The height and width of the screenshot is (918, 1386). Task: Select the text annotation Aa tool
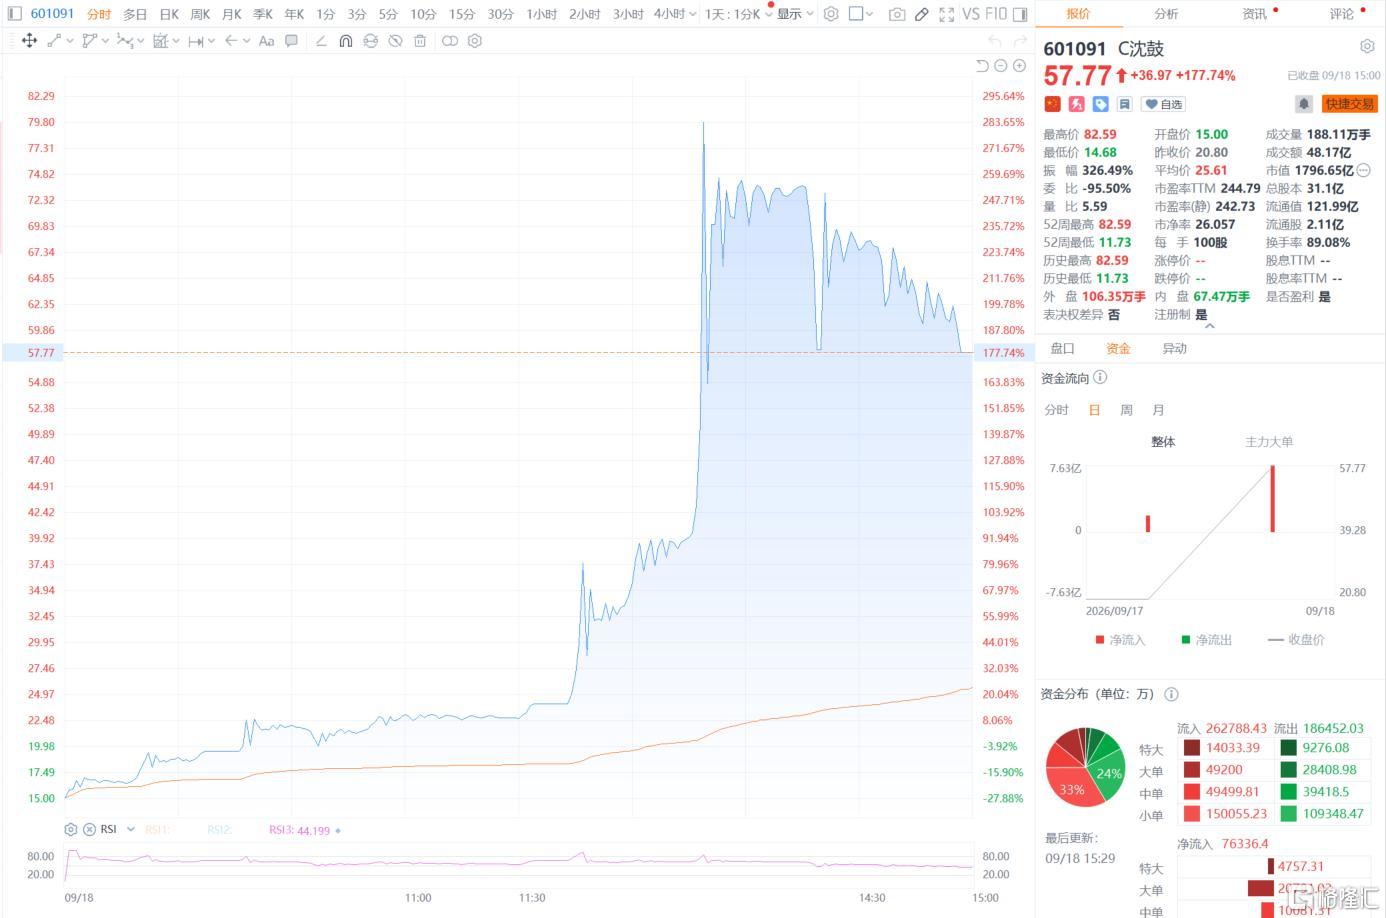point(266,41)
